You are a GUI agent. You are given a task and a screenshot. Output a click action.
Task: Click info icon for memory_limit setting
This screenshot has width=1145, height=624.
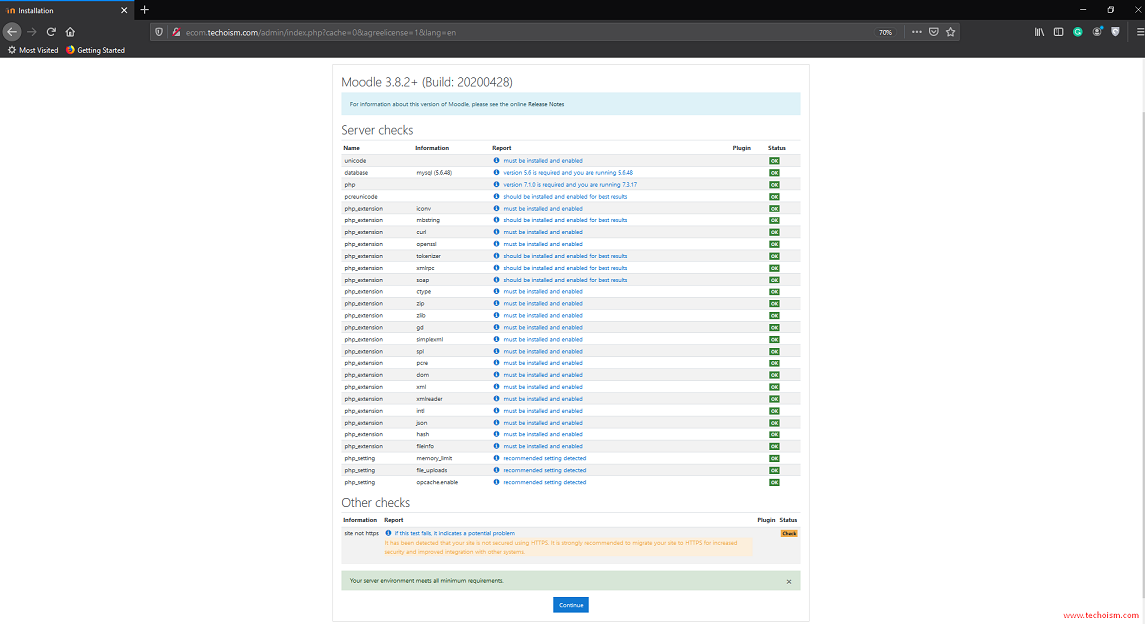497,458
